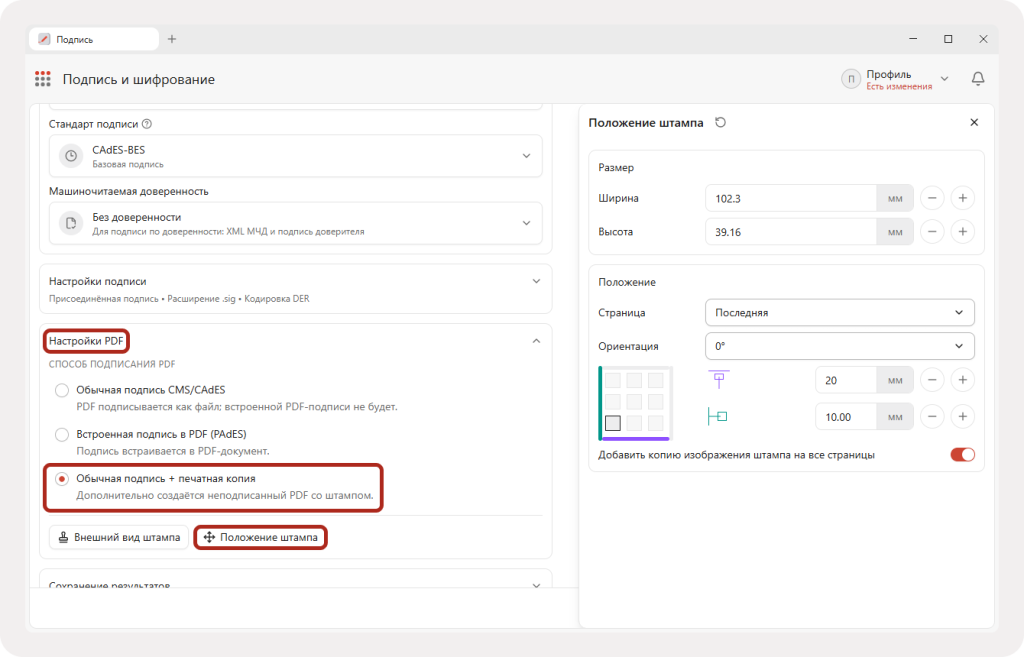Pick the top-right cell of the stamp anchor grid
The width and height of the screenshot is (1024, 657).
[656, 380]
